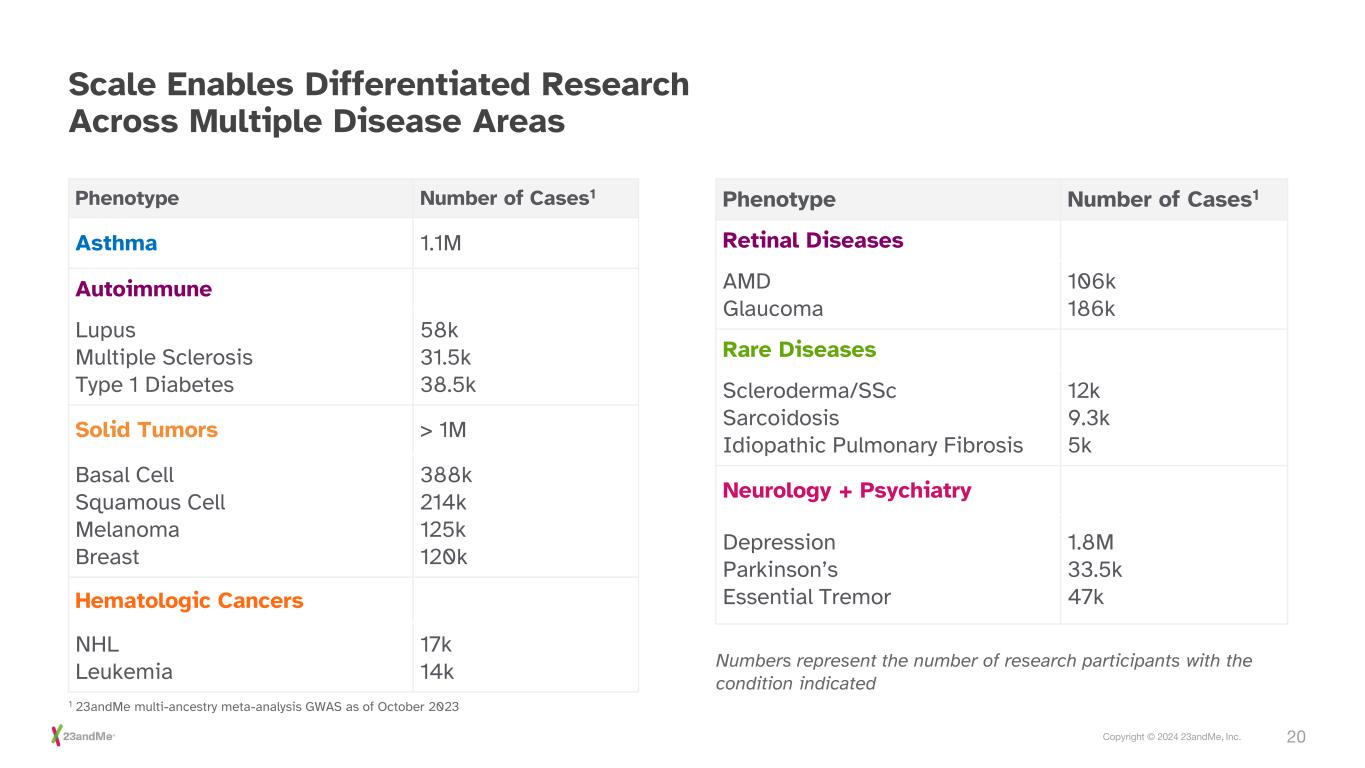
Task: Select the Lupus row label
Action: pyautogui.click(x=105, y=330)
